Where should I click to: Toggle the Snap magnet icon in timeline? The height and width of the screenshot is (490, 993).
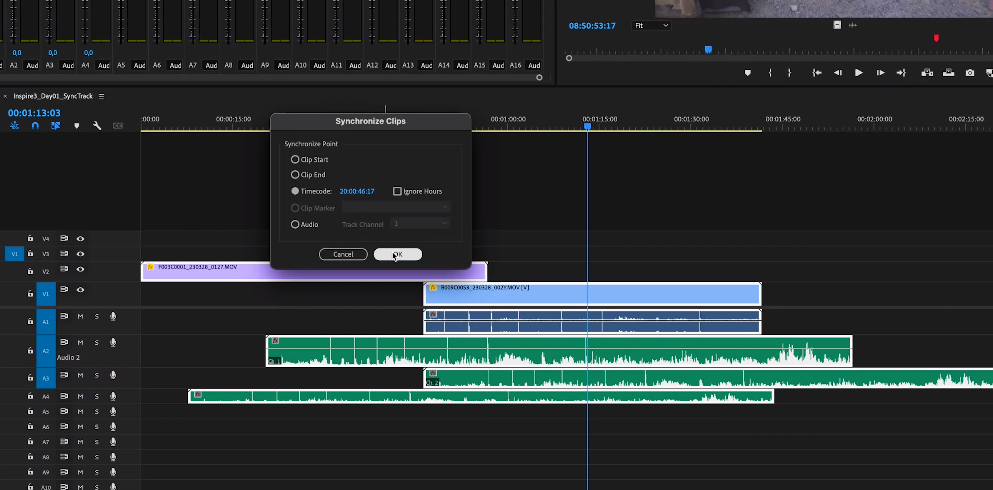click(35, 126)
